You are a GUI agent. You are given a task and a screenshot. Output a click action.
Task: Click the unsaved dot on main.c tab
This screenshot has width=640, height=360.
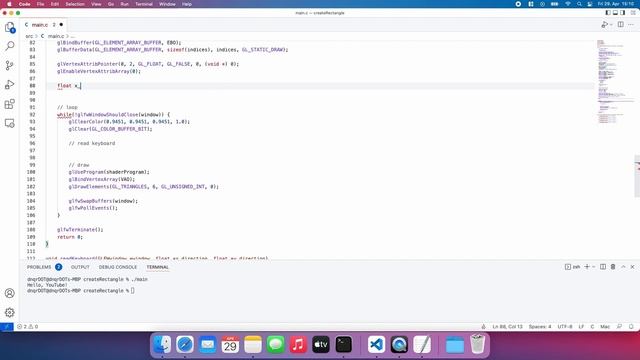coord(61,25)
